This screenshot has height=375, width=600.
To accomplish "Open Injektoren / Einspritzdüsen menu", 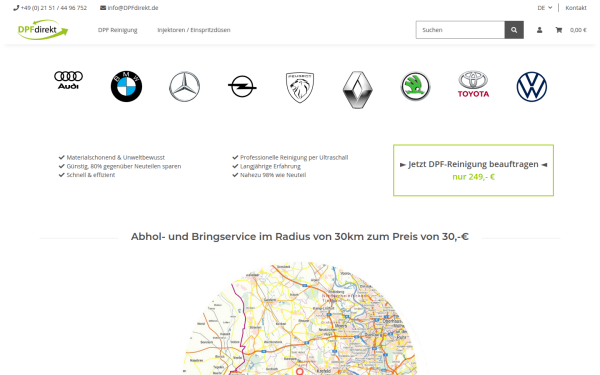I will 194,30.
